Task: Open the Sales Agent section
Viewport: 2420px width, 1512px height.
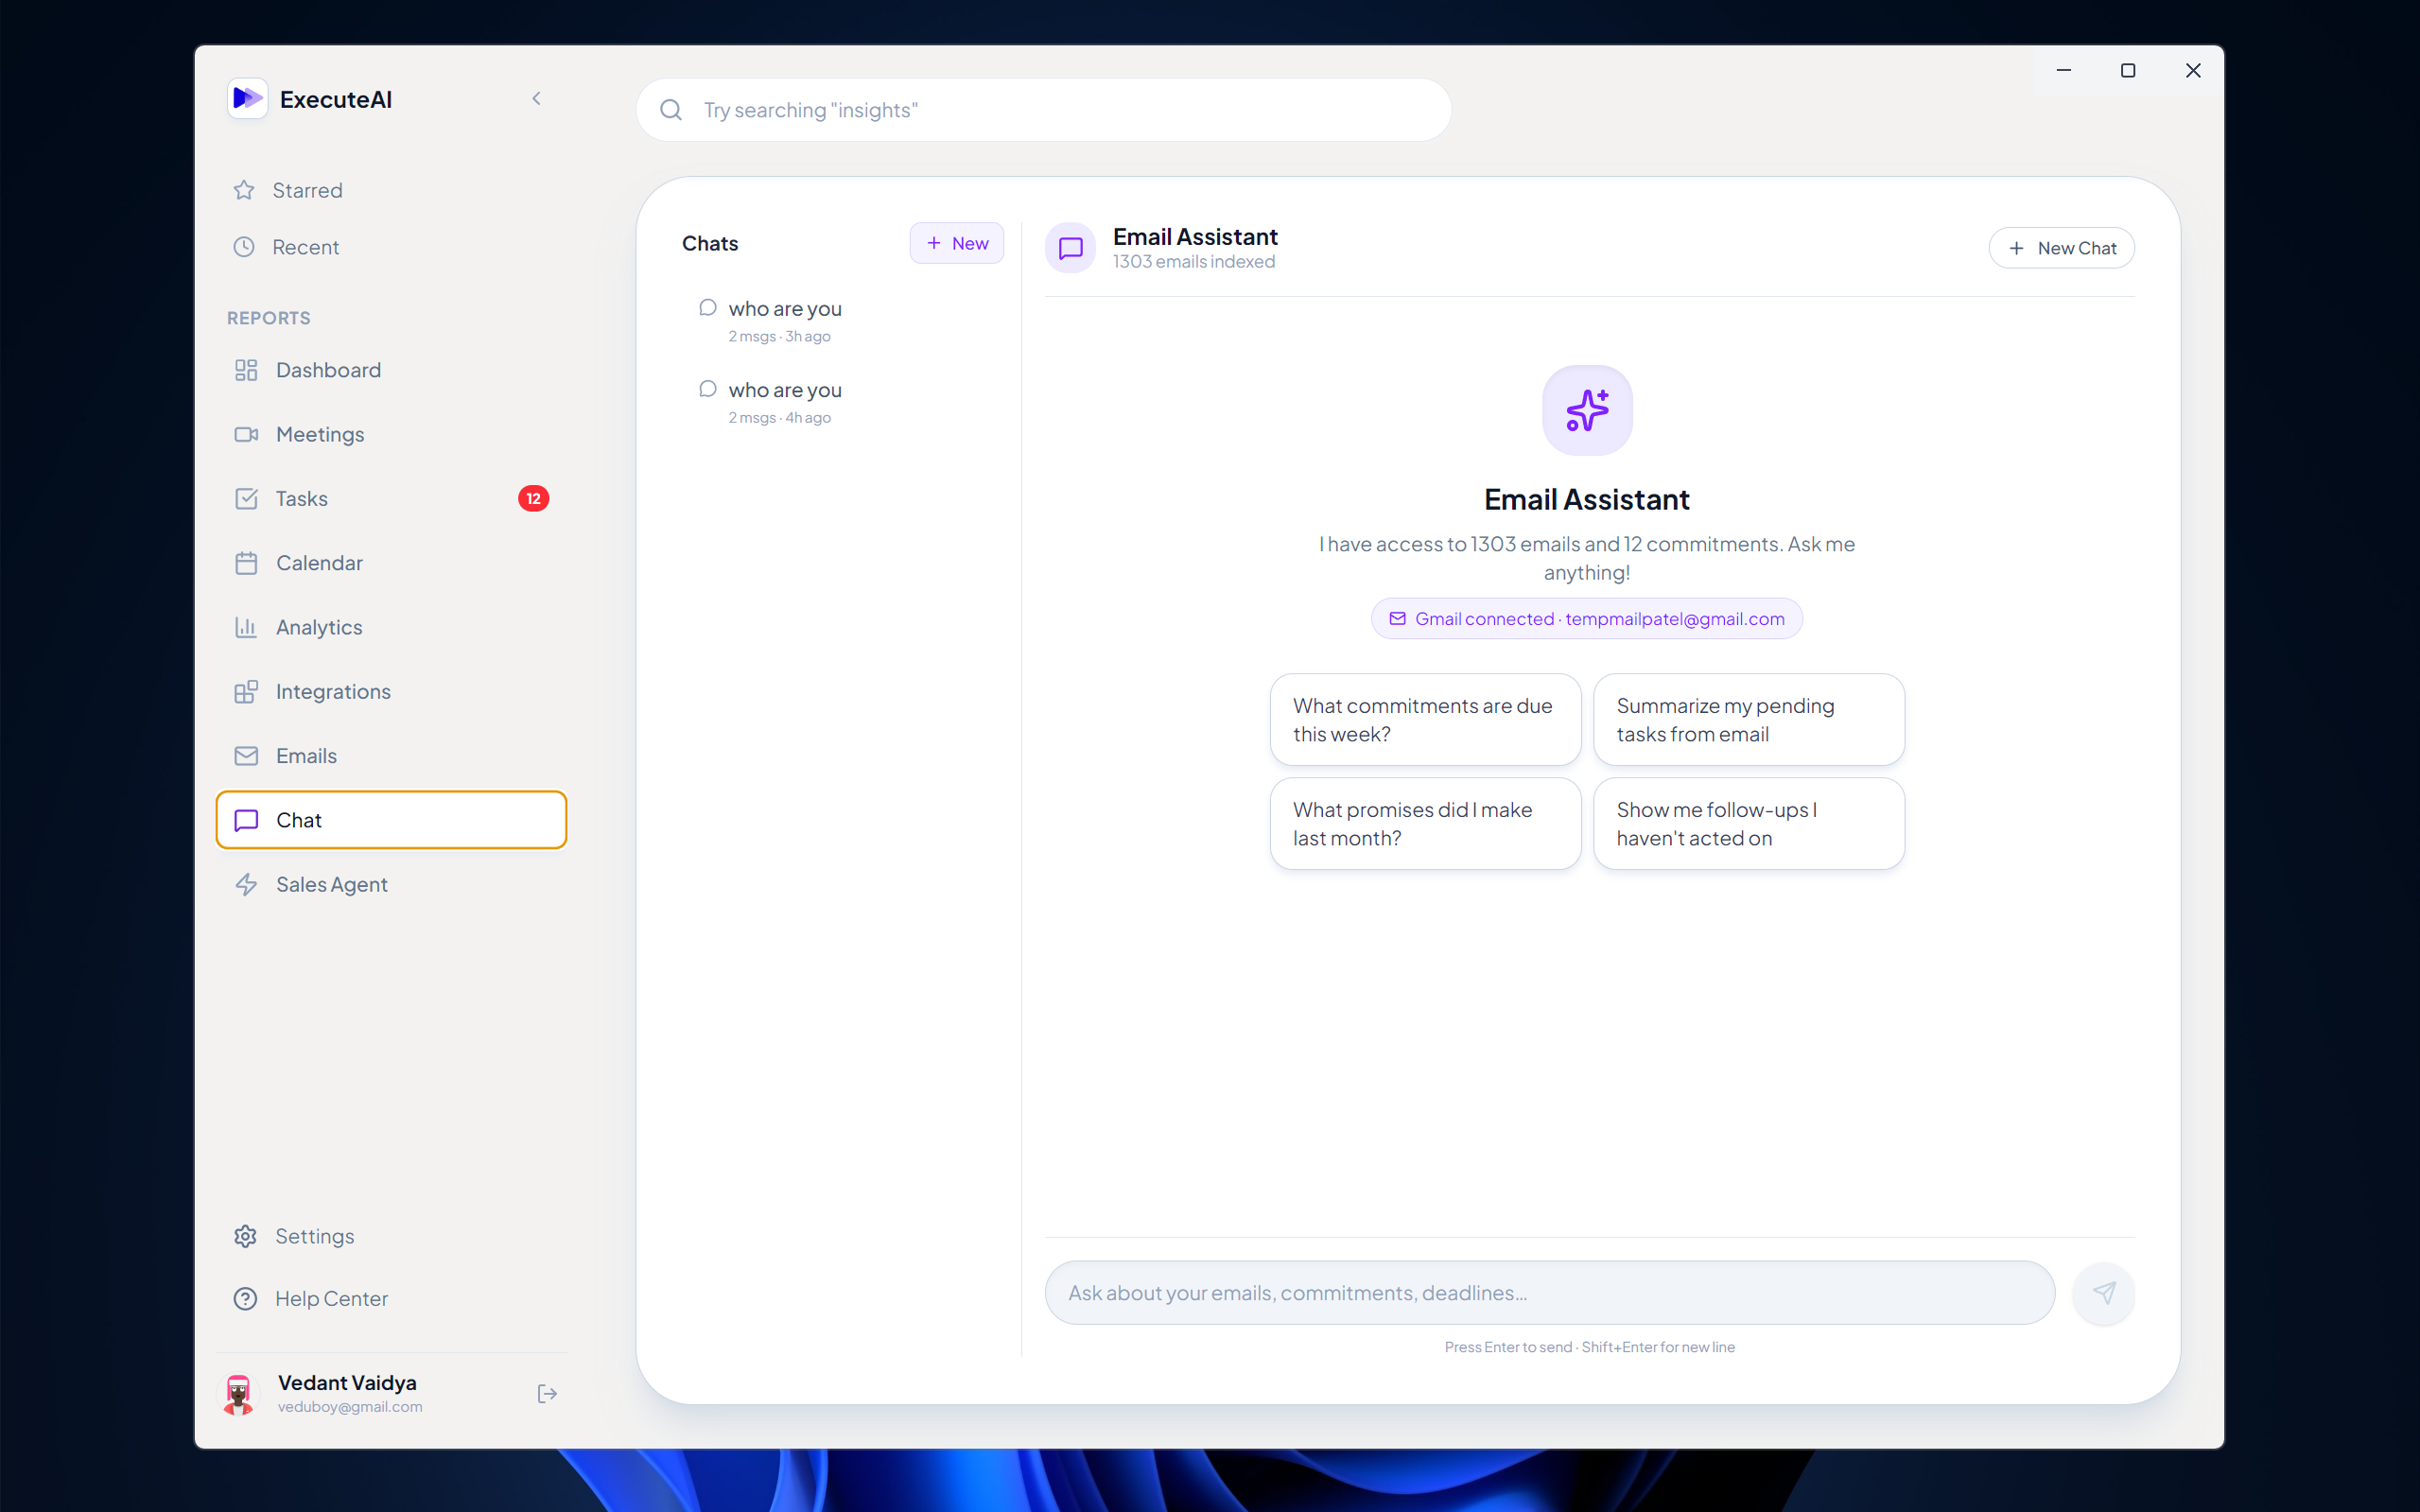Action: click(331, 884)
